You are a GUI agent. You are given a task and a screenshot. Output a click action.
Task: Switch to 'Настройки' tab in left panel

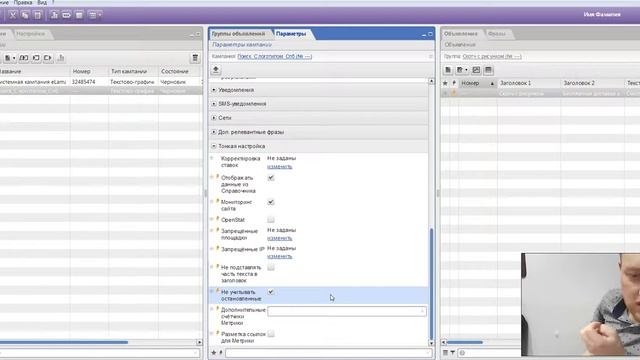pyautogui.click(x=31, y=34)
